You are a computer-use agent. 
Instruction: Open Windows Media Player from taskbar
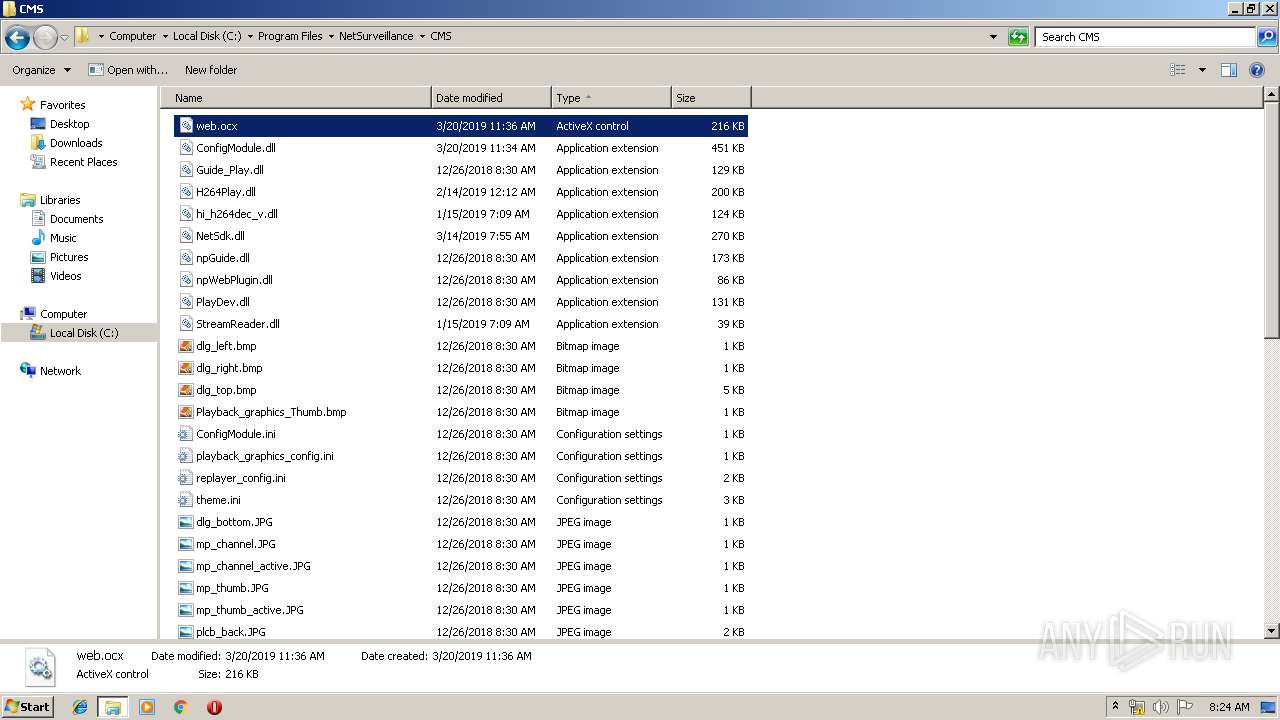click(147, 707)
